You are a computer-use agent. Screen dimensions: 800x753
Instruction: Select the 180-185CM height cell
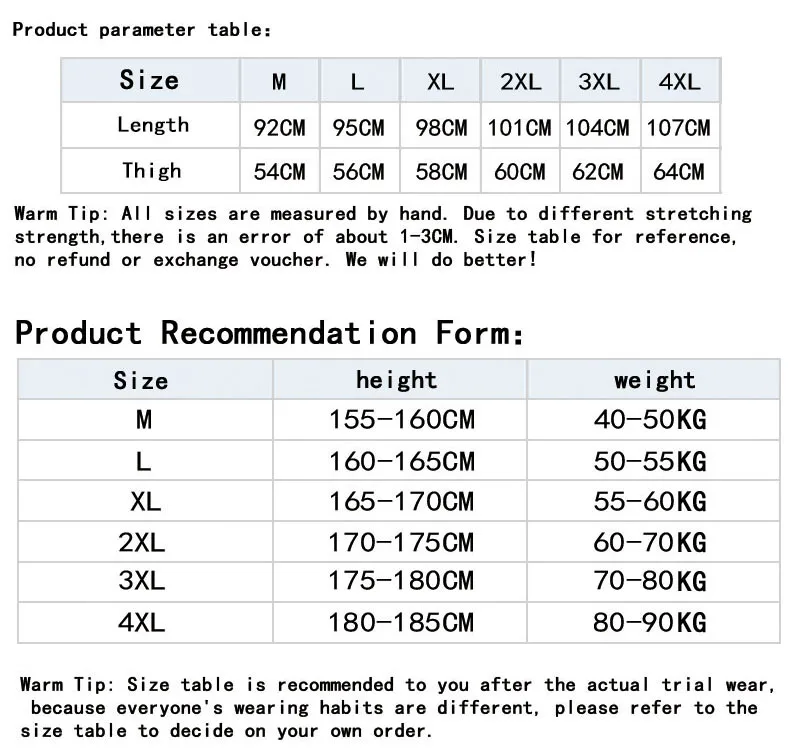(401, 622)
